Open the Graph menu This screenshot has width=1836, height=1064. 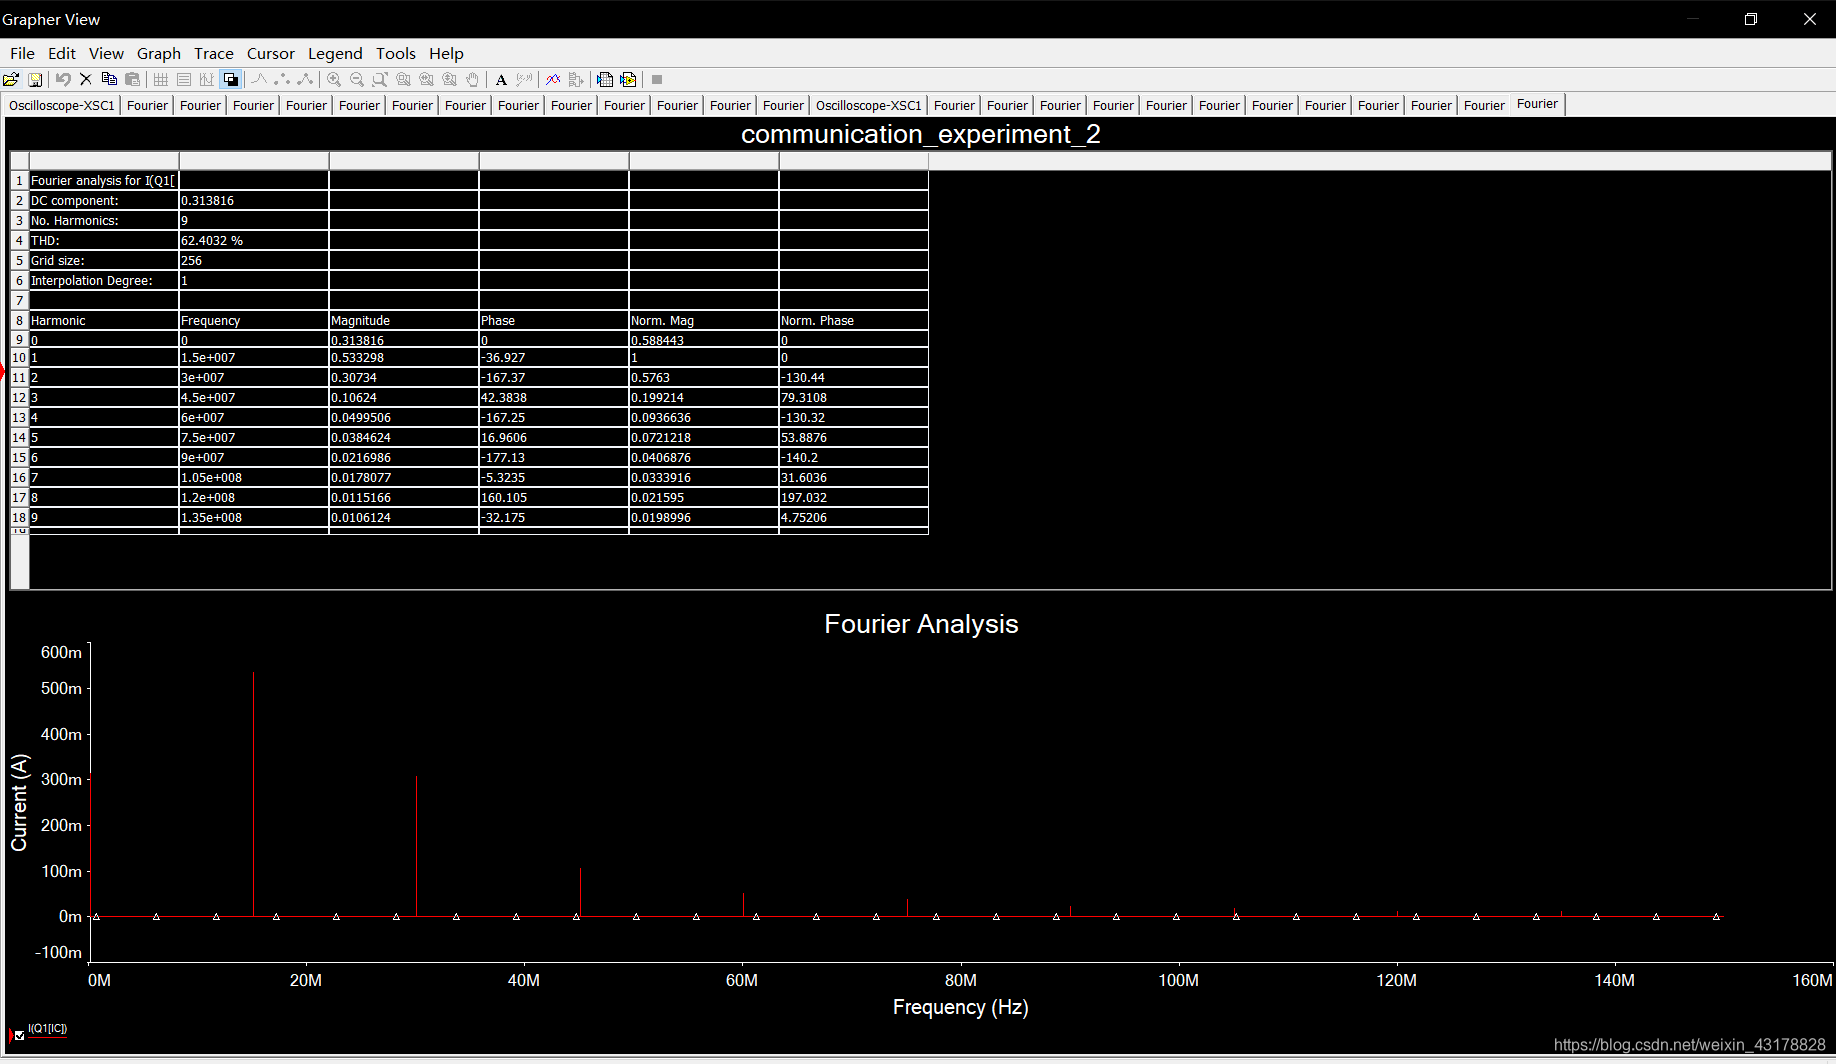159,54
